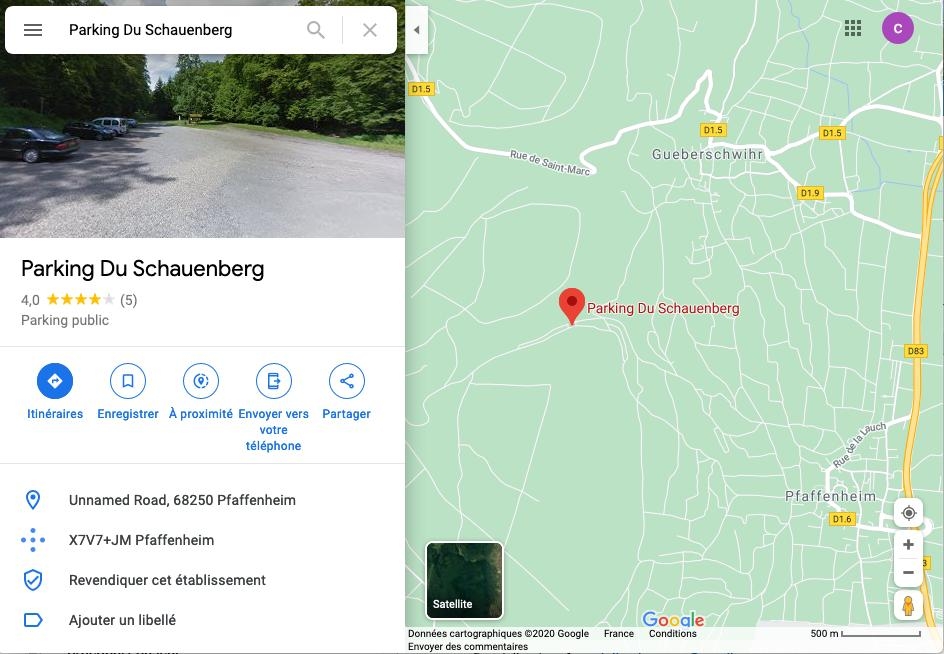Image resolution: width=944 pixels, height=654 pixels.
Task: Switch to Satellite view thumbnail
Action: (464, 580)
